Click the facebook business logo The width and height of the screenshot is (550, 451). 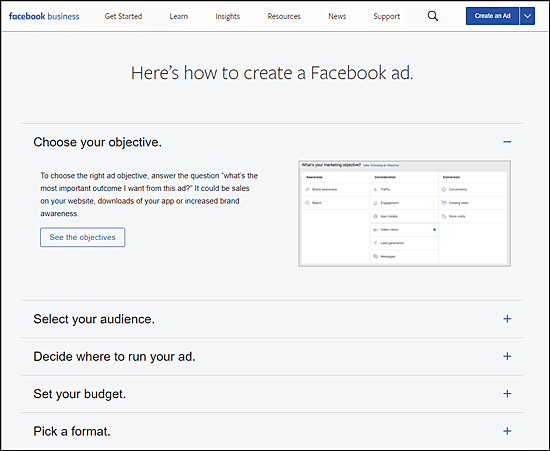click(x=44, y=16)
